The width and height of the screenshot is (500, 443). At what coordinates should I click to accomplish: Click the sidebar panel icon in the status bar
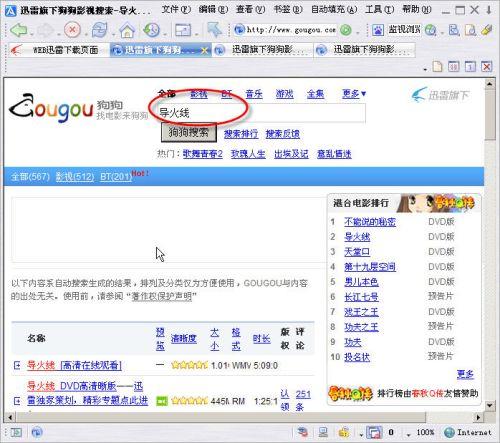[16, 432]
